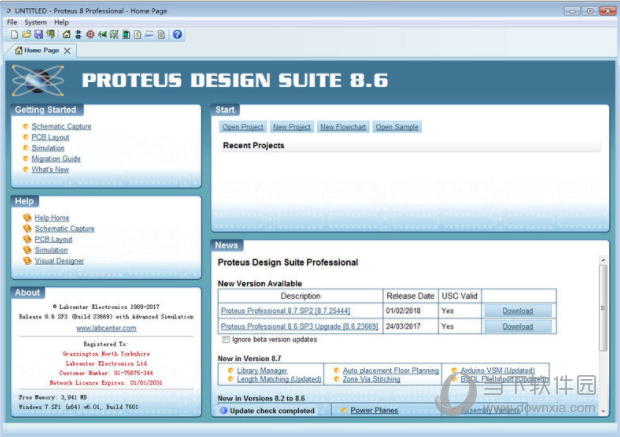Open Getting Started PCB Layout link
620x437 pixels.
[x=50, y=137]
